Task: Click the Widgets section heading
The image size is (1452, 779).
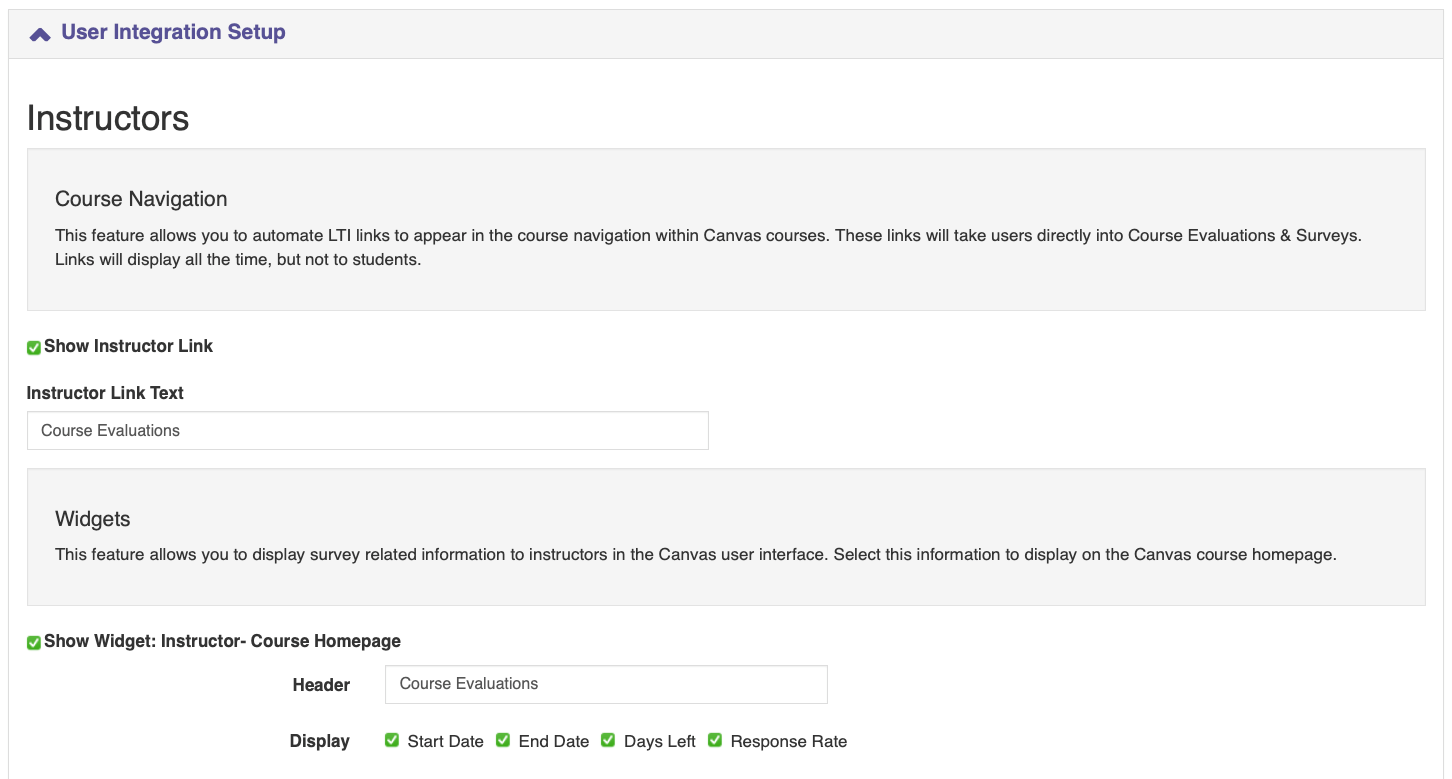Action: [x=92, y=519]
